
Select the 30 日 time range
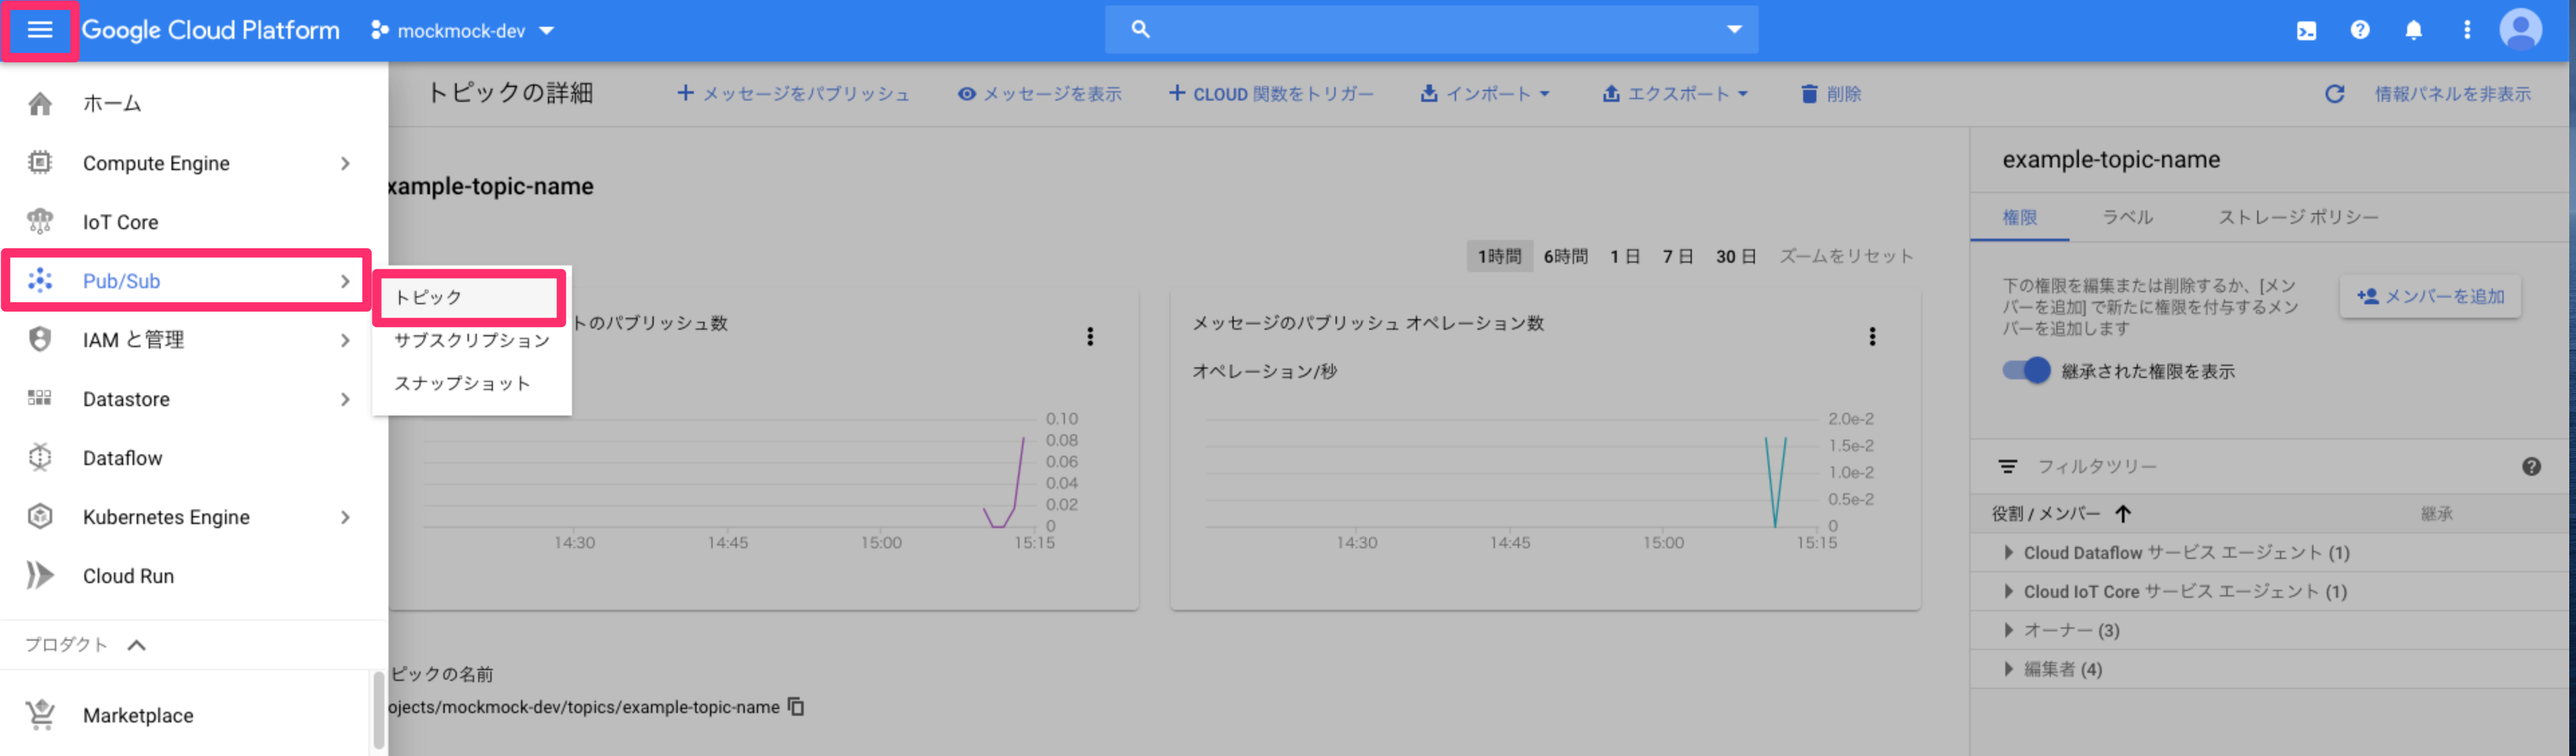[x=1736, y=257]
